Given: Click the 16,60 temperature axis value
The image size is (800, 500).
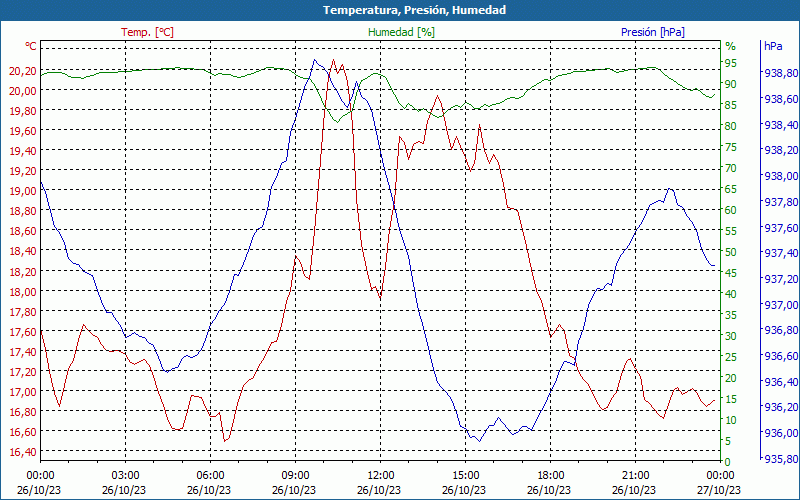Looking at the screenshot, I should pos(23,432).
